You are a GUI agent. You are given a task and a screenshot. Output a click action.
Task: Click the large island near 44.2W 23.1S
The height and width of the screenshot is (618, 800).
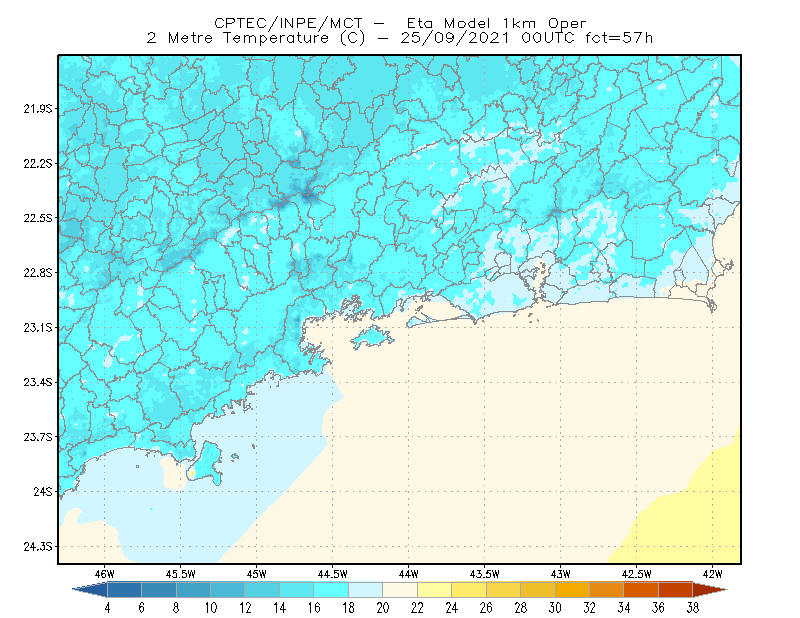pos(371,337)
